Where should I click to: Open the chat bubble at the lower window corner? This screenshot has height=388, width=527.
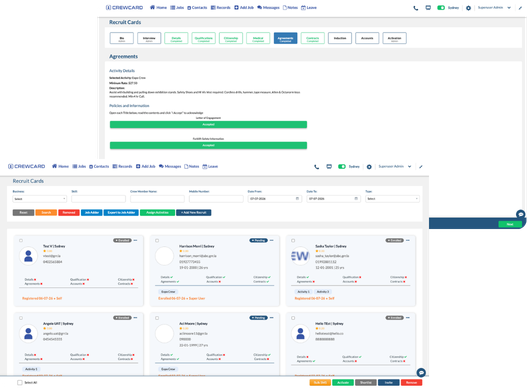pyautogui.click(x=421, y=373)
